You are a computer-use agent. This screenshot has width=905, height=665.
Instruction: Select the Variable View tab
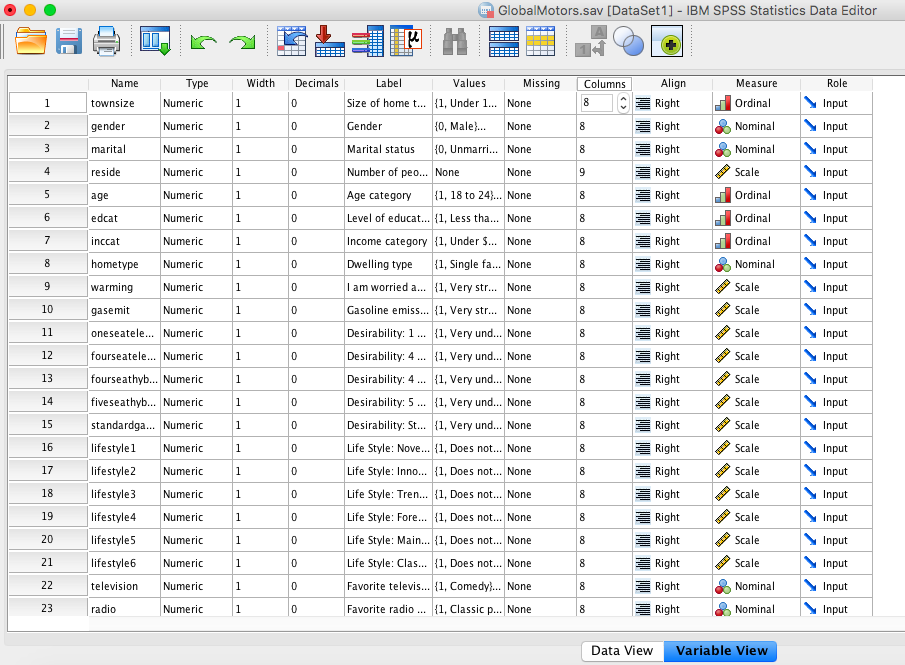tap(721, 651)
